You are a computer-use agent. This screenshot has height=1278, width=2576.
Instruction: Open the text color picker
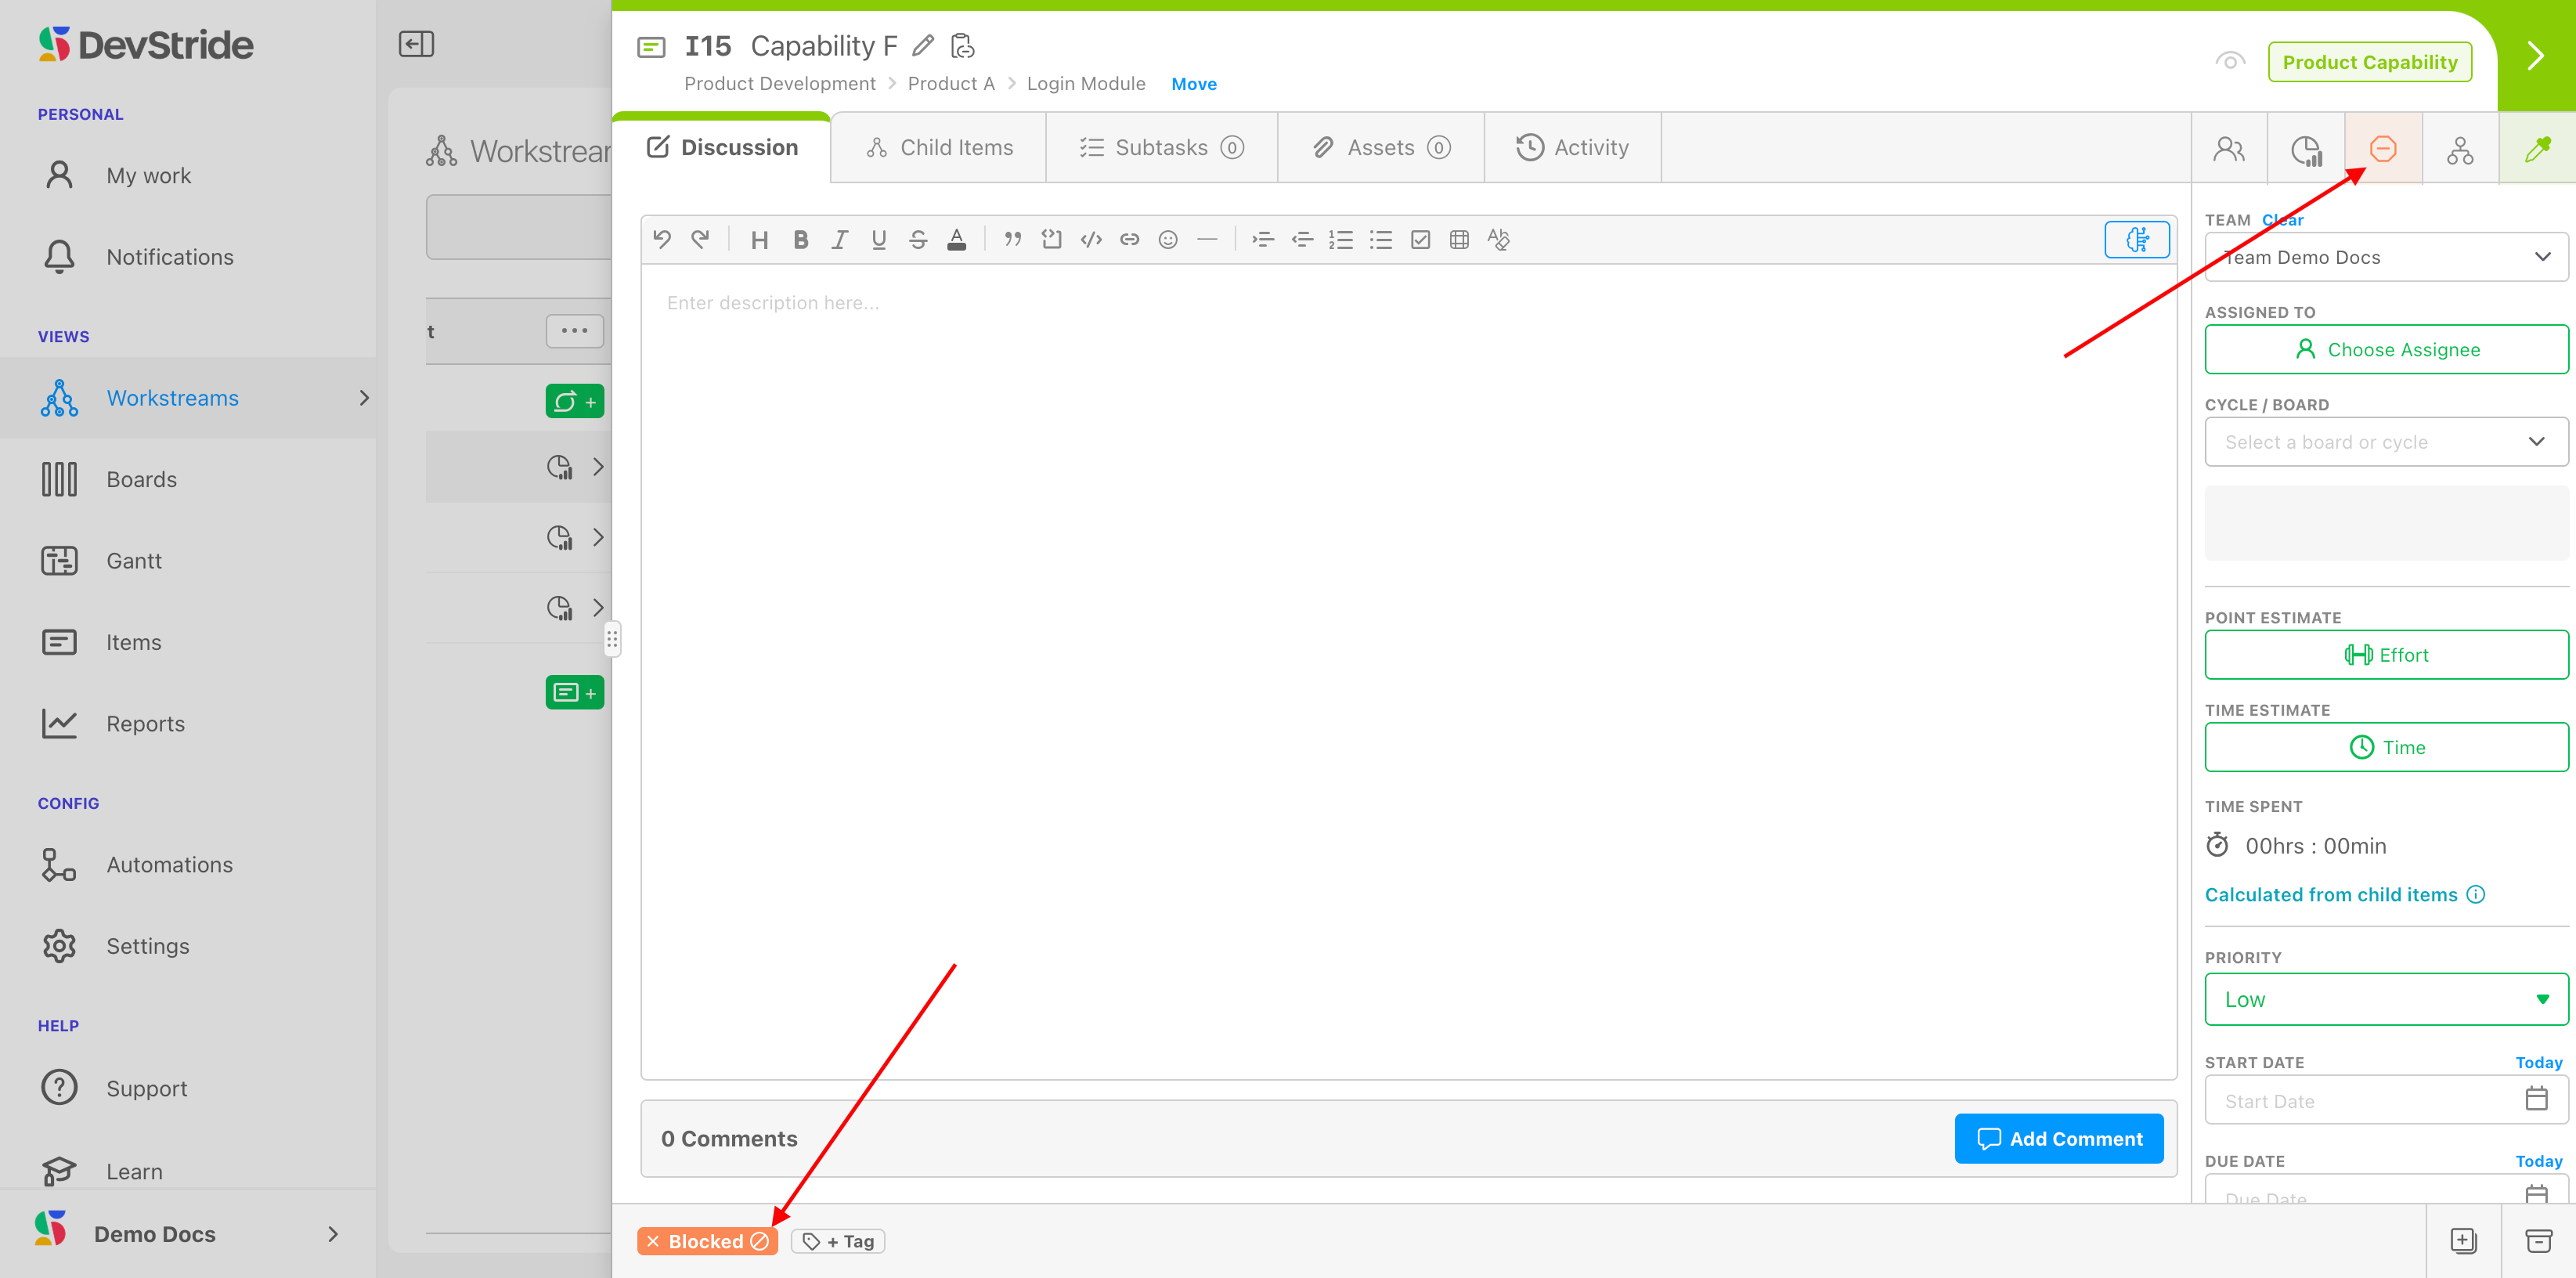click(x=956, y=240)
